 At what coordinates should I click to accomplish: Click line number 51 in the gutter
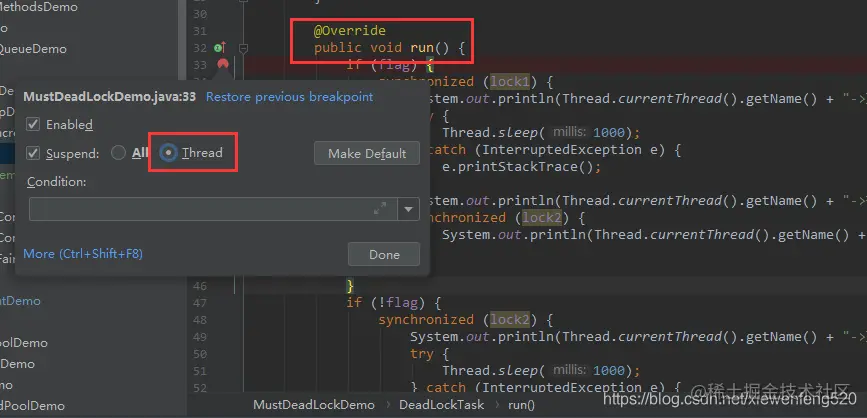[200, 371]
